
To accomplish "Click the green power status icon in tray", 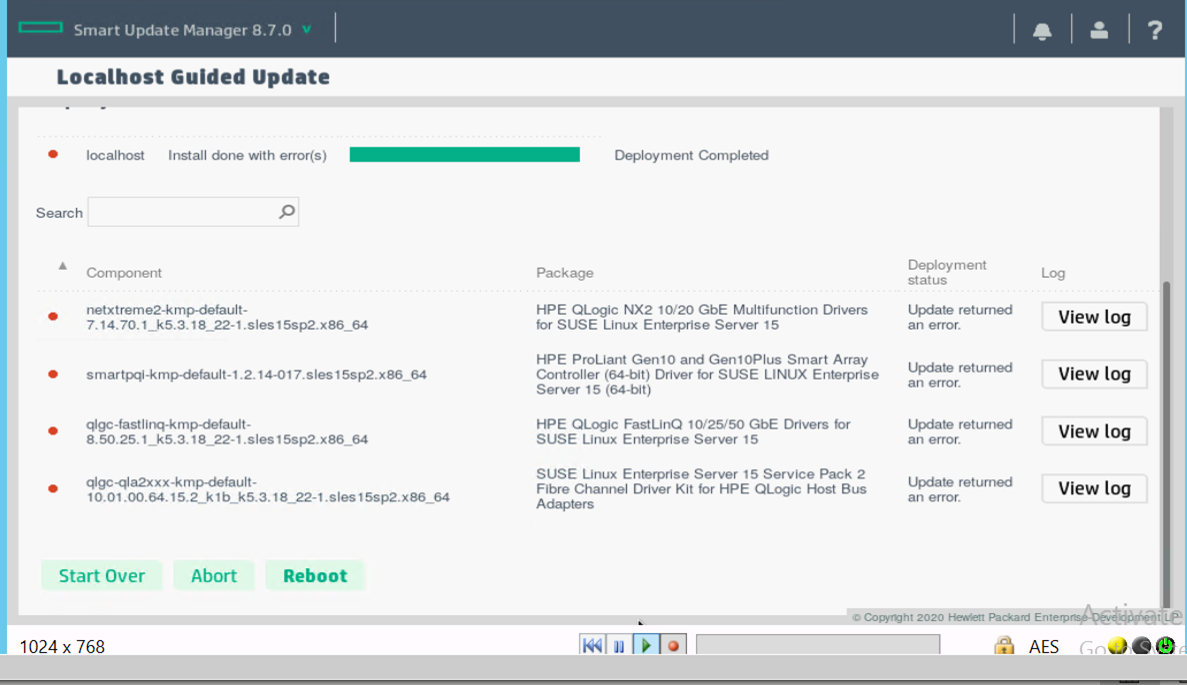I will (x=1163, y=646).
